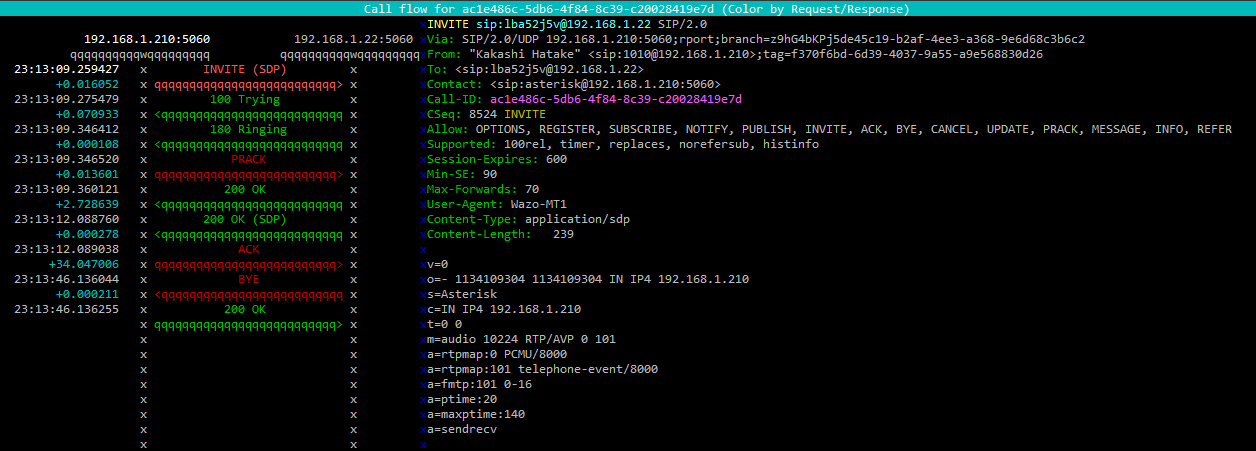Click the 23:13:09.259427 timestamp
This screenshot has height=451, width=1256.
point(67,70)
